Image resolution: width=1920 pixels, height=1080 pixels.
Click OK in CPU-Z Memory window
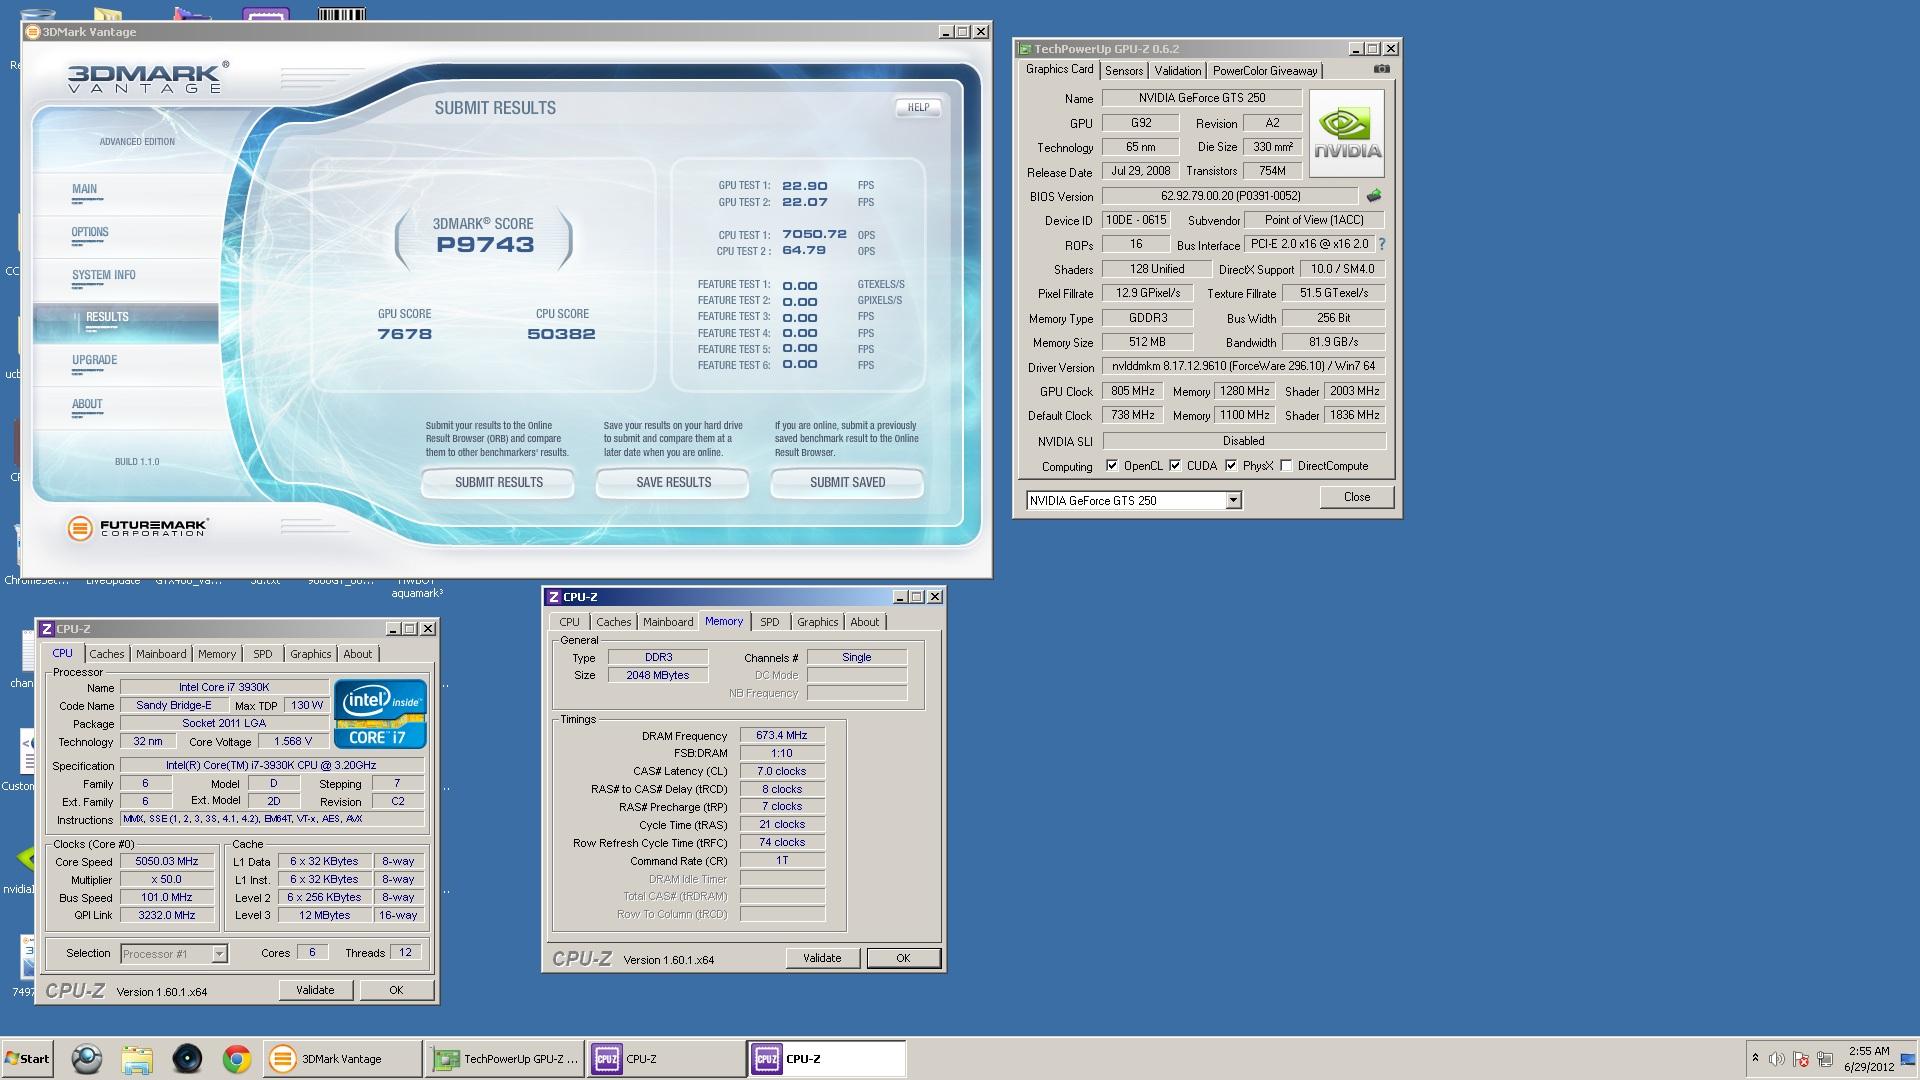tap(903, 958)
